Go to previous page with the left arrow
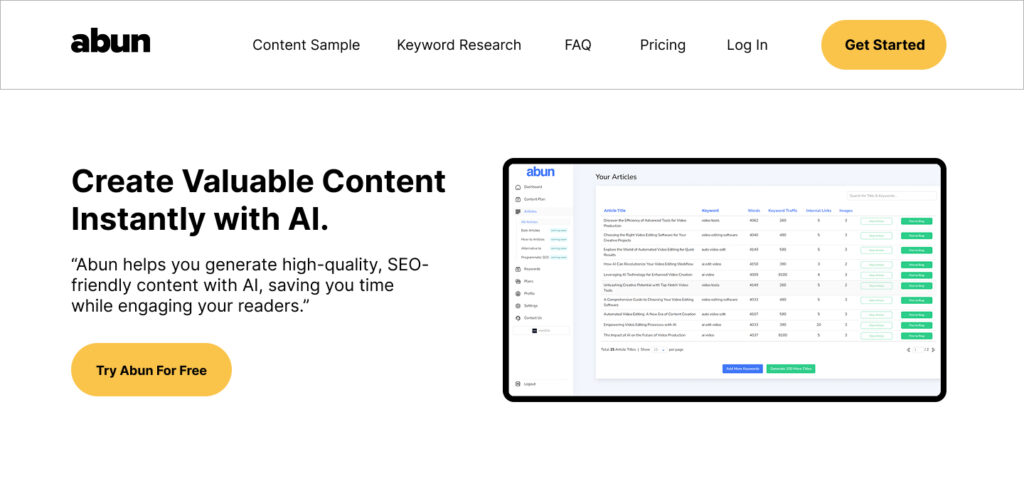This screenshot has width=1024, height=486. pyautogui.click(x=908, y=349)
